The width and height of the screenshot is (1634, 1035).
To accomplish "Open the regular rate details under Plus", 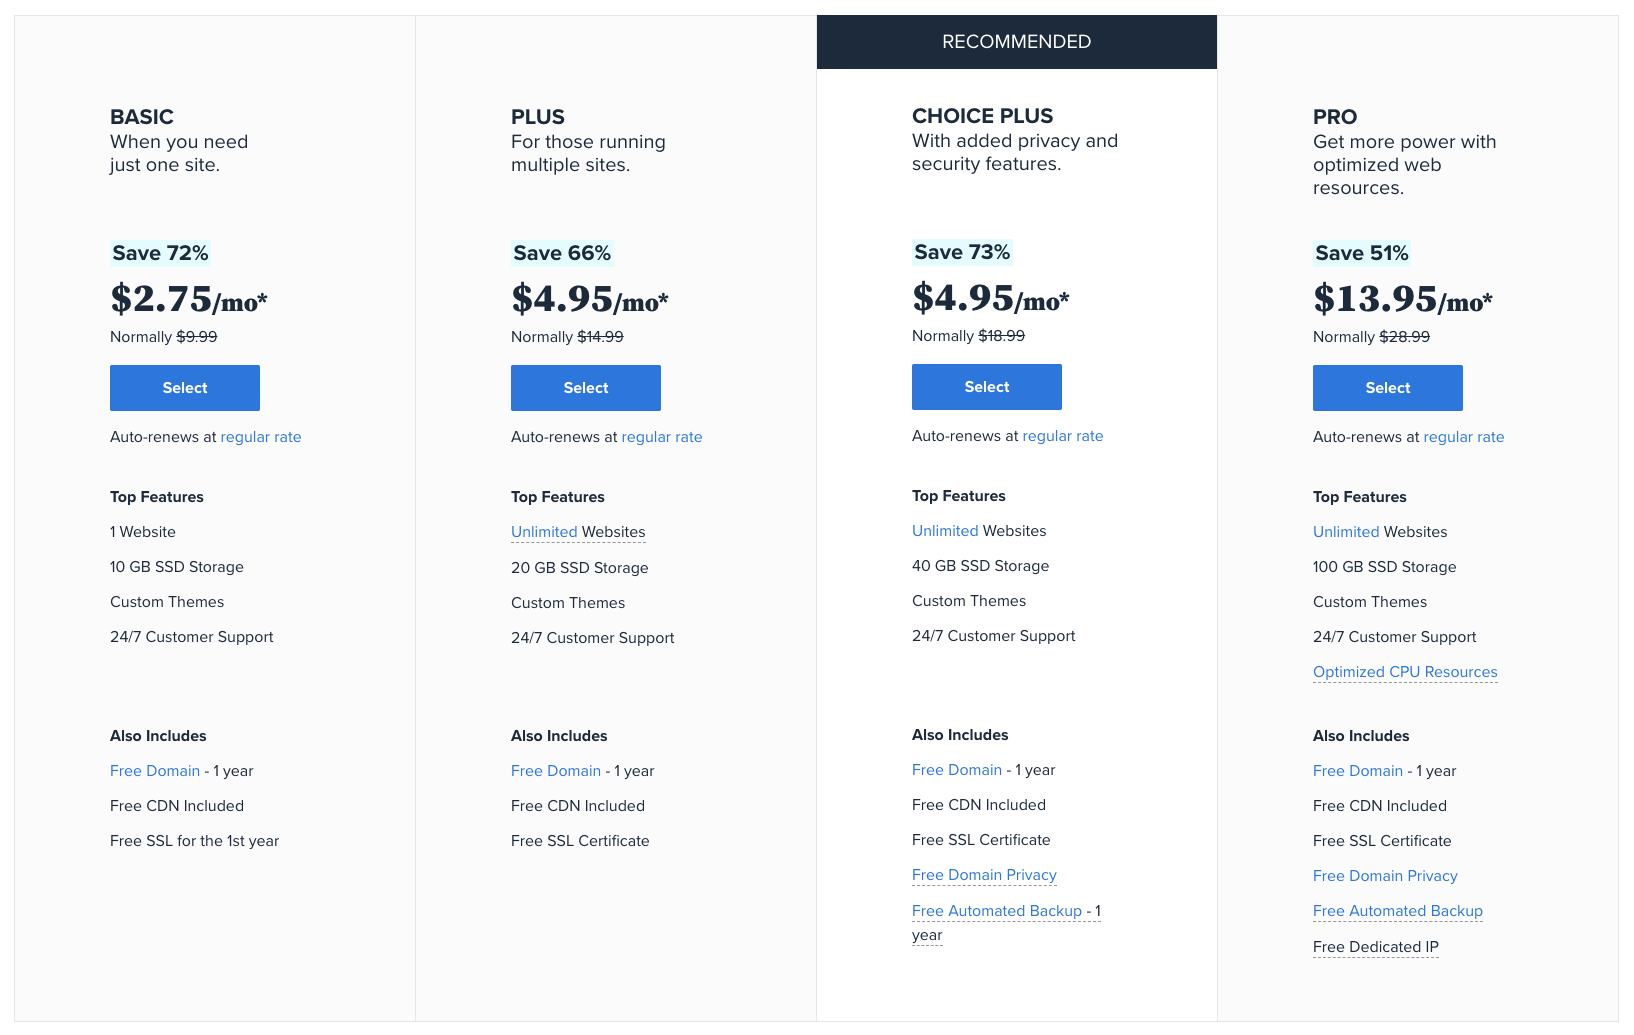I will 662,437.
